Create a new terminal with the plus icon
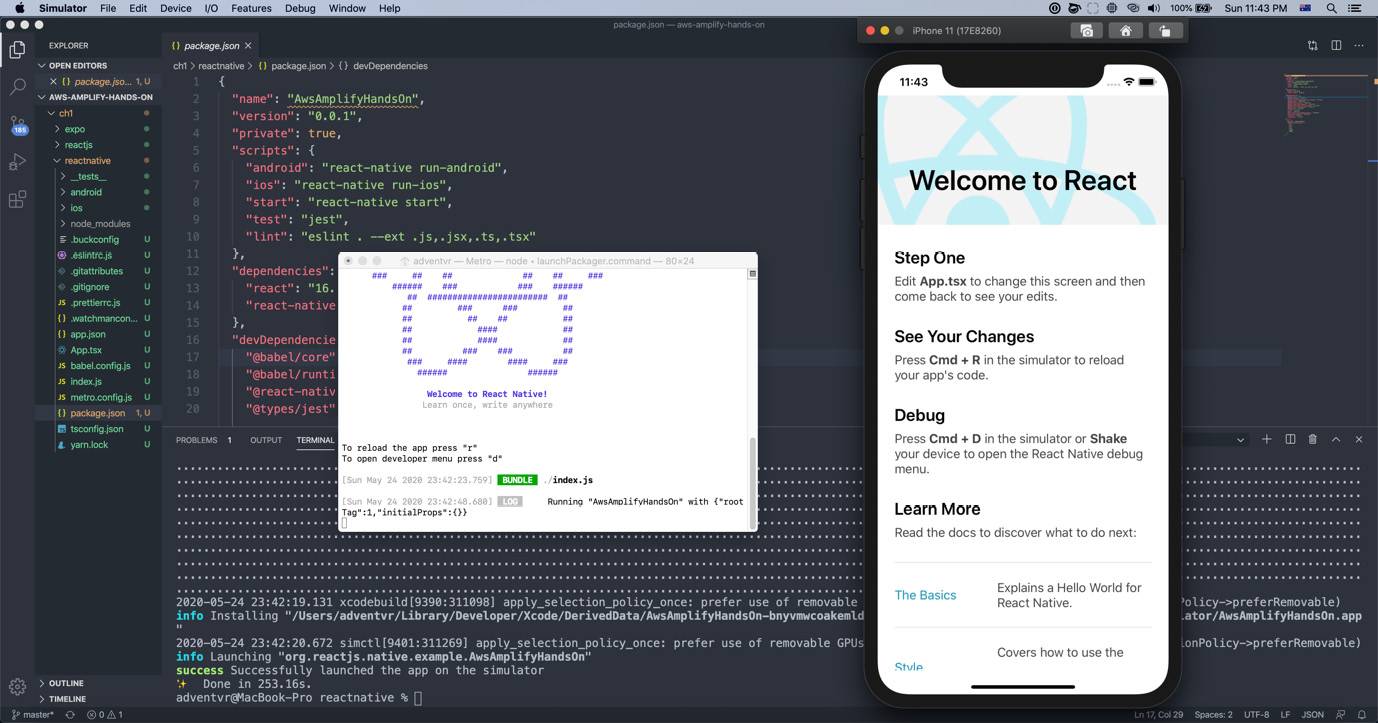This screenshot has height=723, width=1378. coord(1267,440)
